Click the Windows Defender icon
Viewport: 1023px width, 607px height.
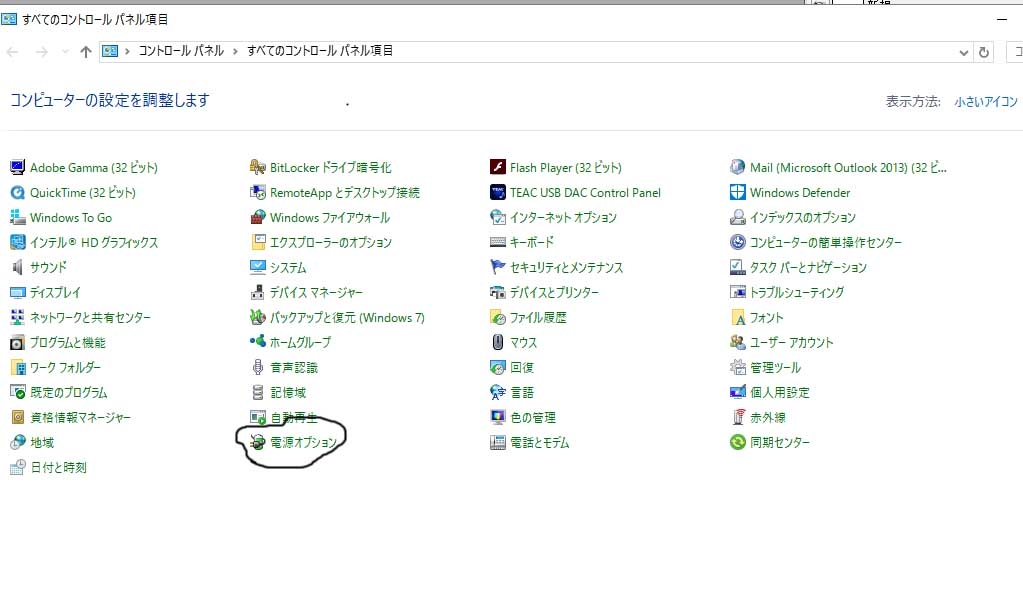pos(737,193)
